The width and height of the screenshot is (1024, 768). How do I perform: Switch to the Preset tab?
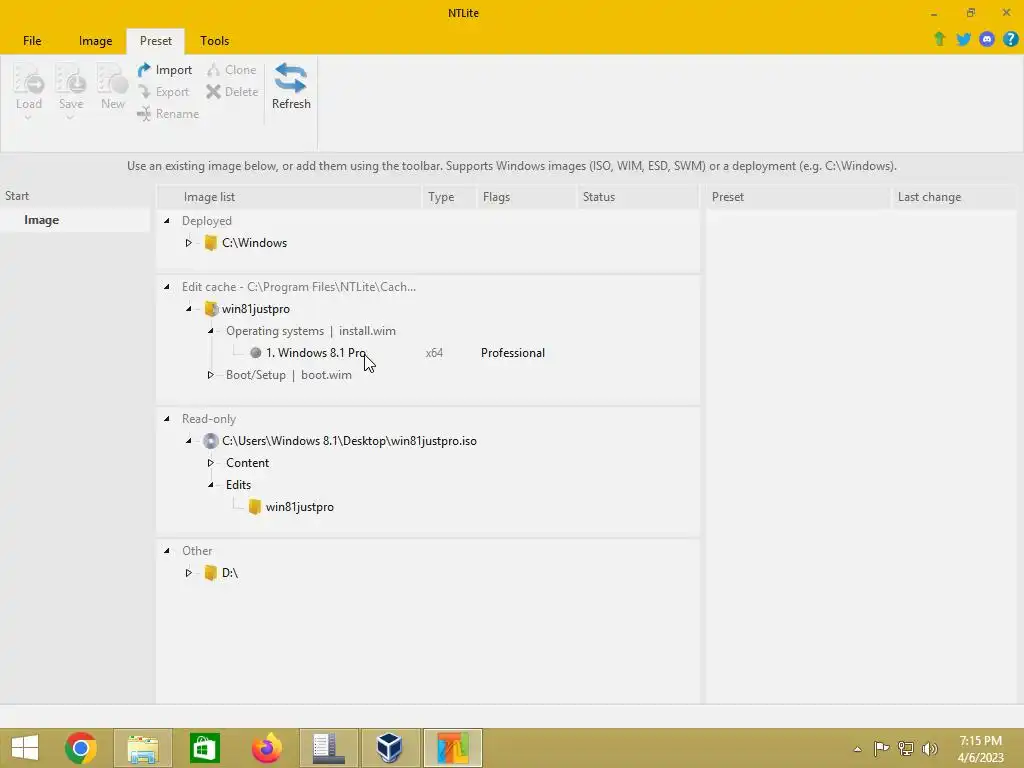(x=155, y=40)
